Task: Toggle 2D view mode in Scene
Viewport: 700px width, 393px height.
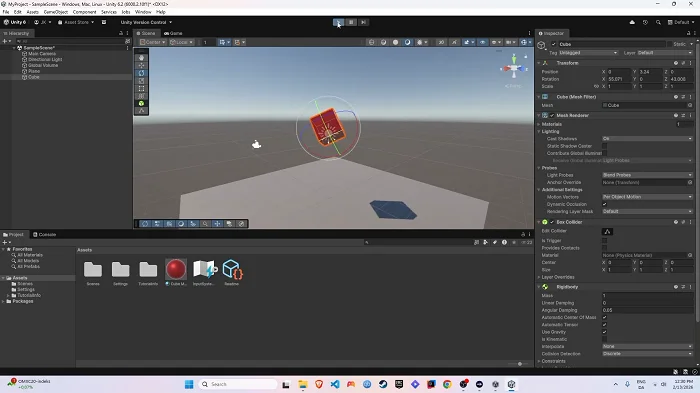Action: click(x=441, y=42)
